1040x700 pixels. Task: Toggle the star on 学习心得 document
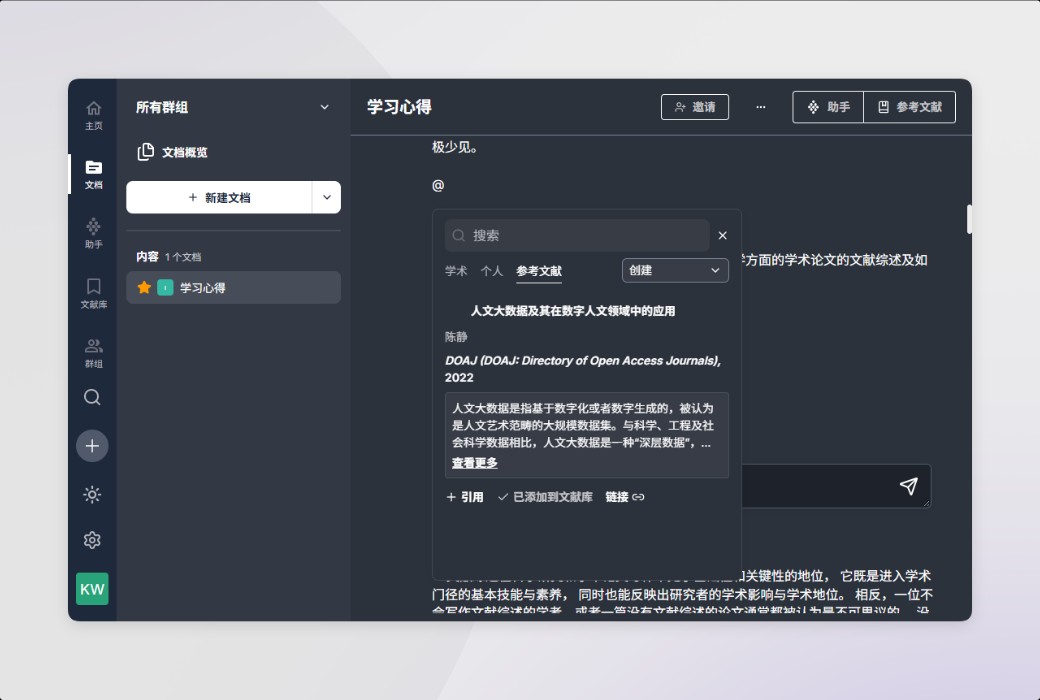pyautogui.click(x=144, y=287)
